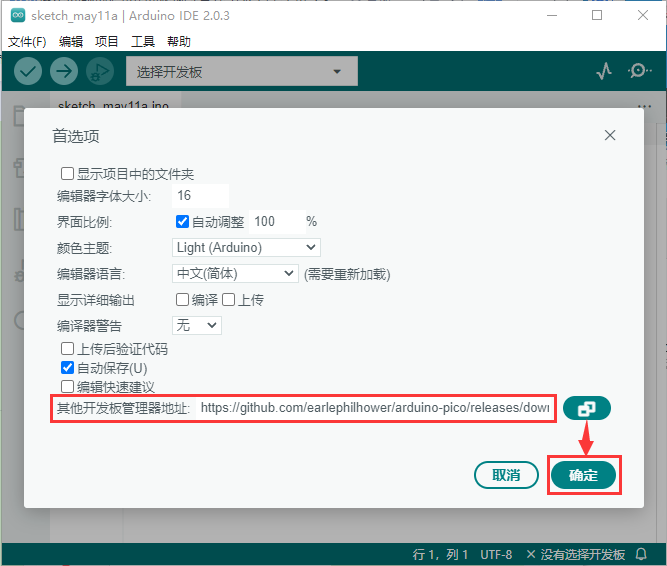Toggle the 自动保存(U) checkbox
This screenshot has width=667, height=566.
[x=67, y=367]
